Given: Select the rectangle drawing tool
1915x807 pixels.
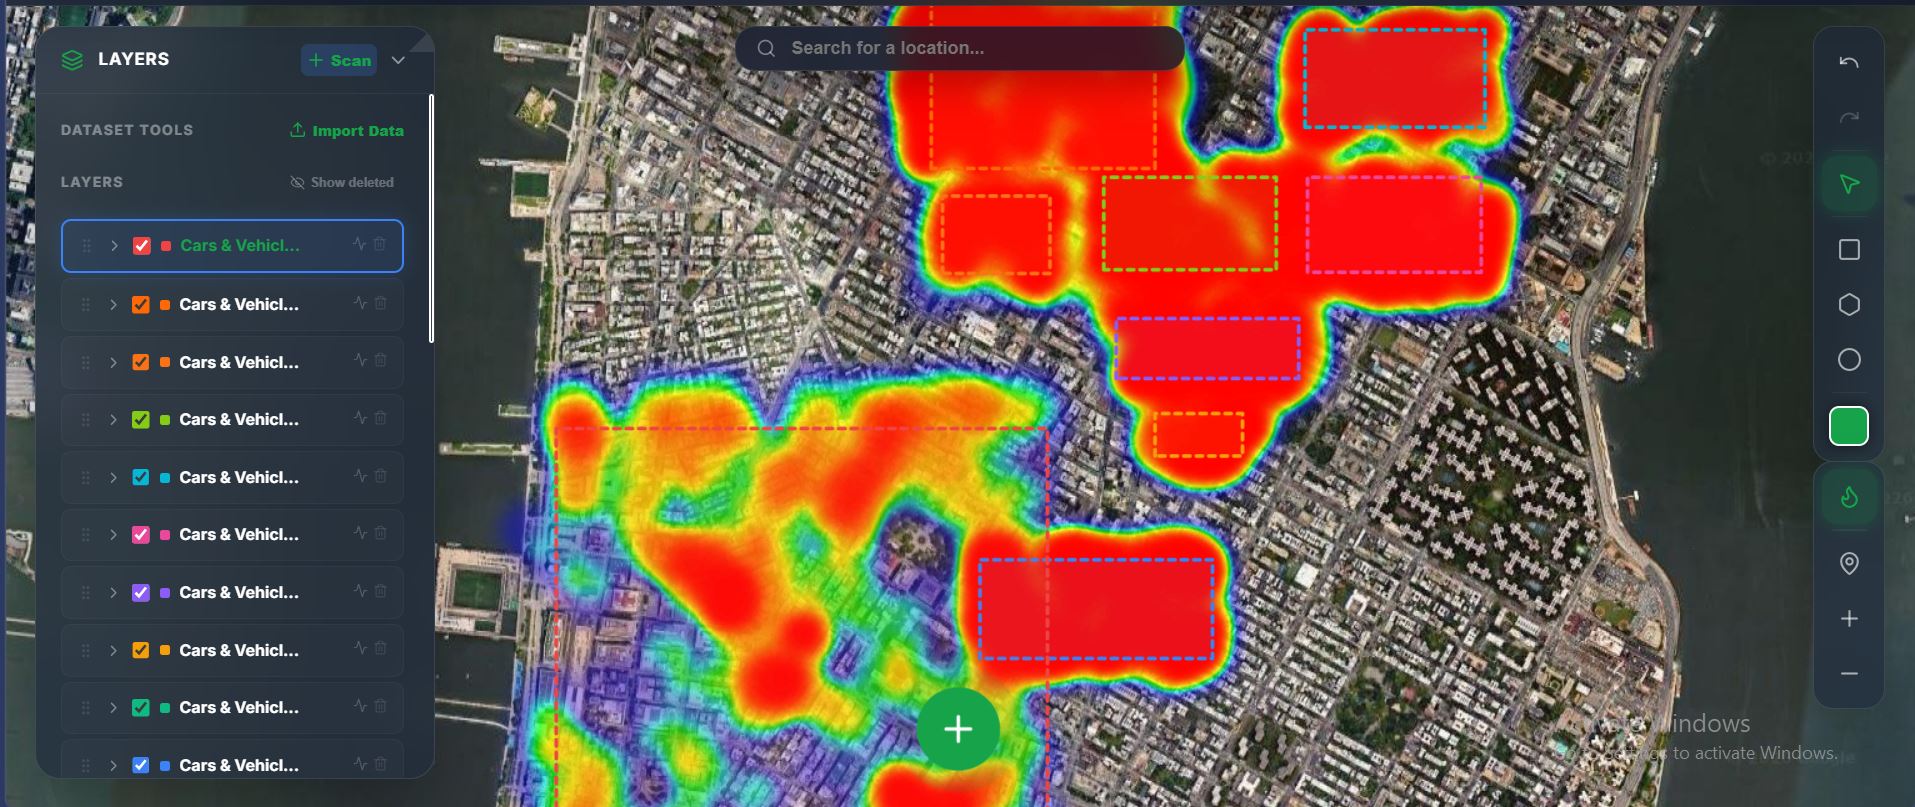Looking at the screenshot, I should tap(1848, 249).
